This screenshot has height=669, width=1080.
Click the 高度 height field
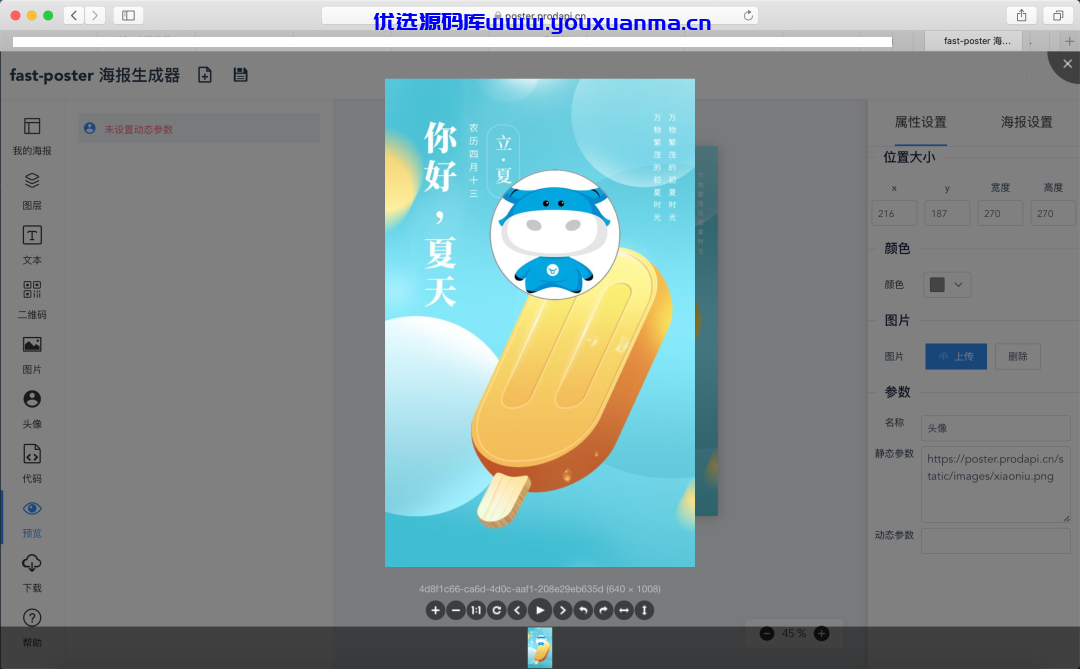tap(1053, 214)
